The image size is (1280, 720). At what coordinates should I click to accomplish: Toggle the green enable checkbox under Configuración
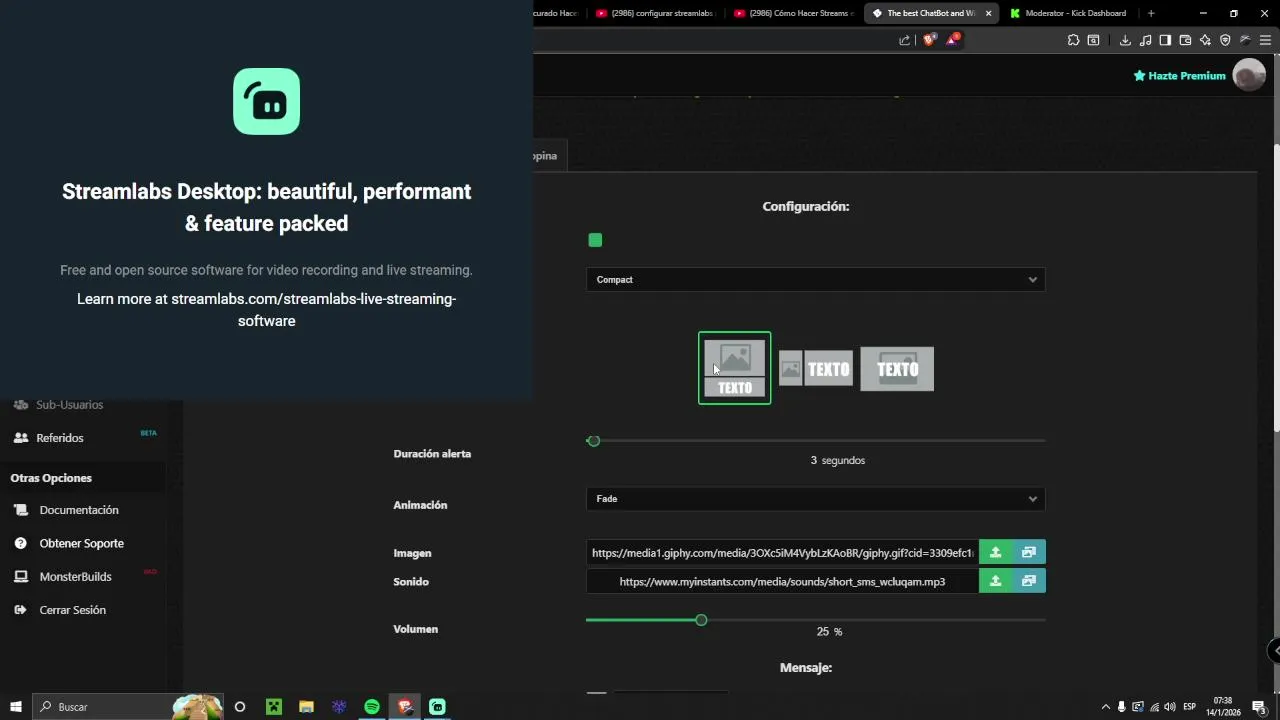[x=595, y=240]
